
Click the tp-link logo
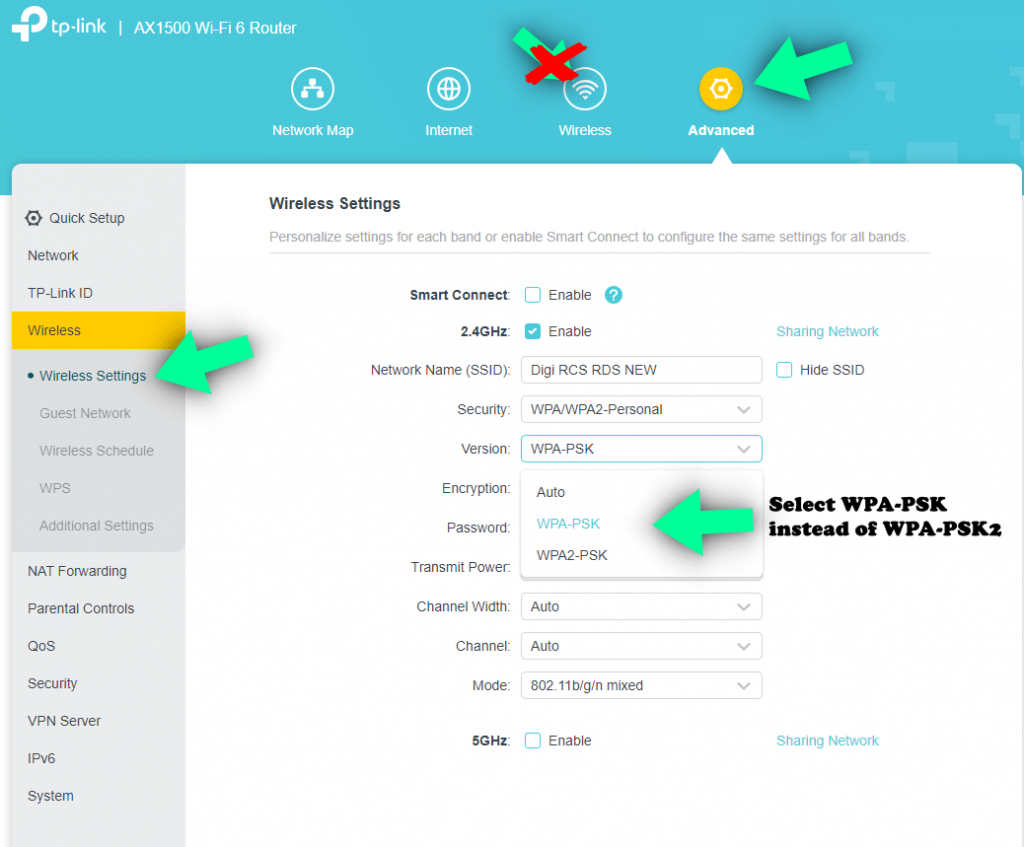click(x=58, y=27)
